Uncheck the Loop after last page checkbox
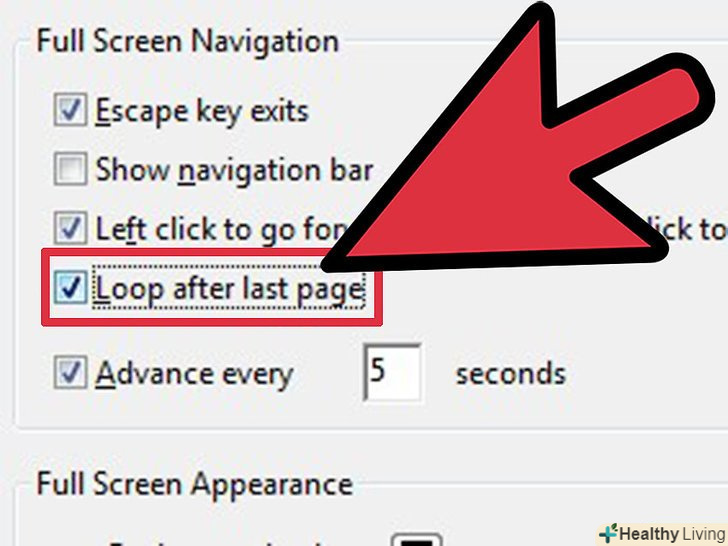 click(x=70, y=288)
